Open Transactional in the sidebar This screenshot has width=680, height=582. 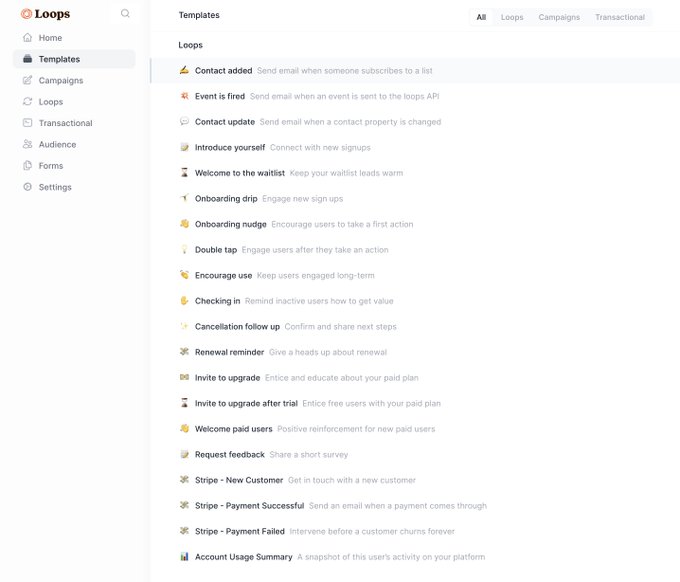click(x=74, y=123)
